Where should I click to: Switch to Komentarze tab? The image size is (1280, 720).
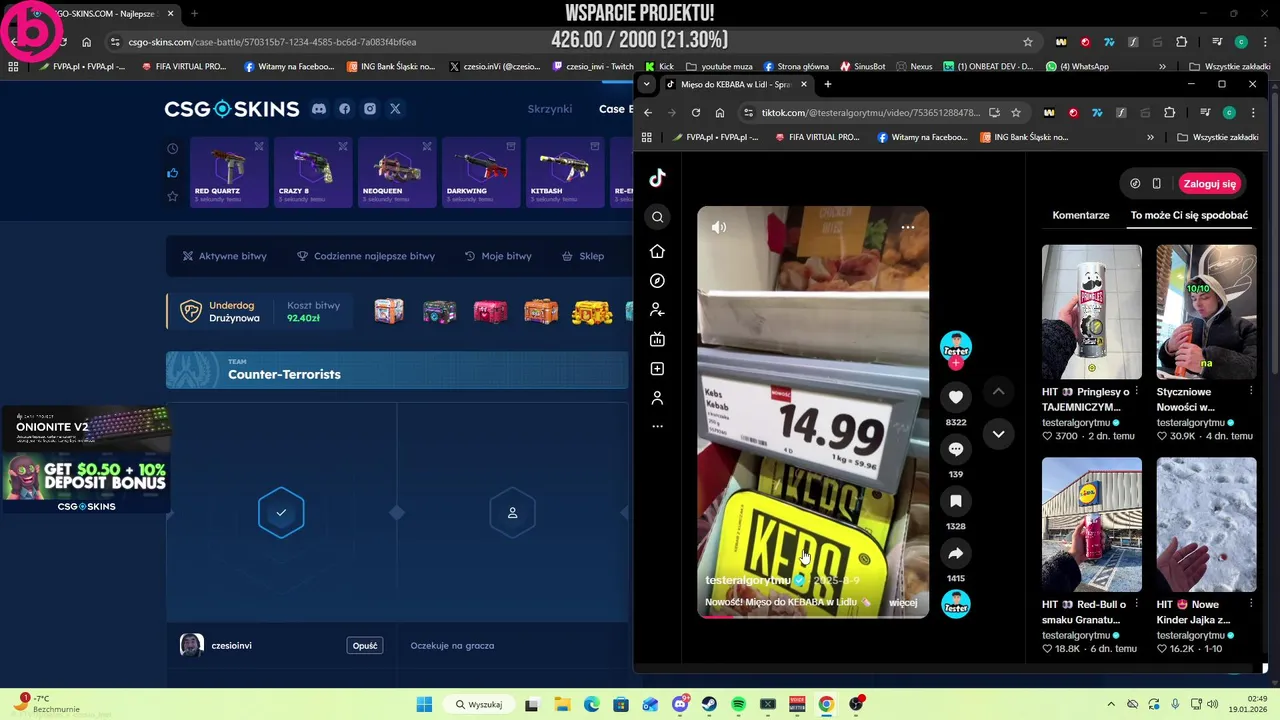pyautogui.click(x=1081, y=215)
